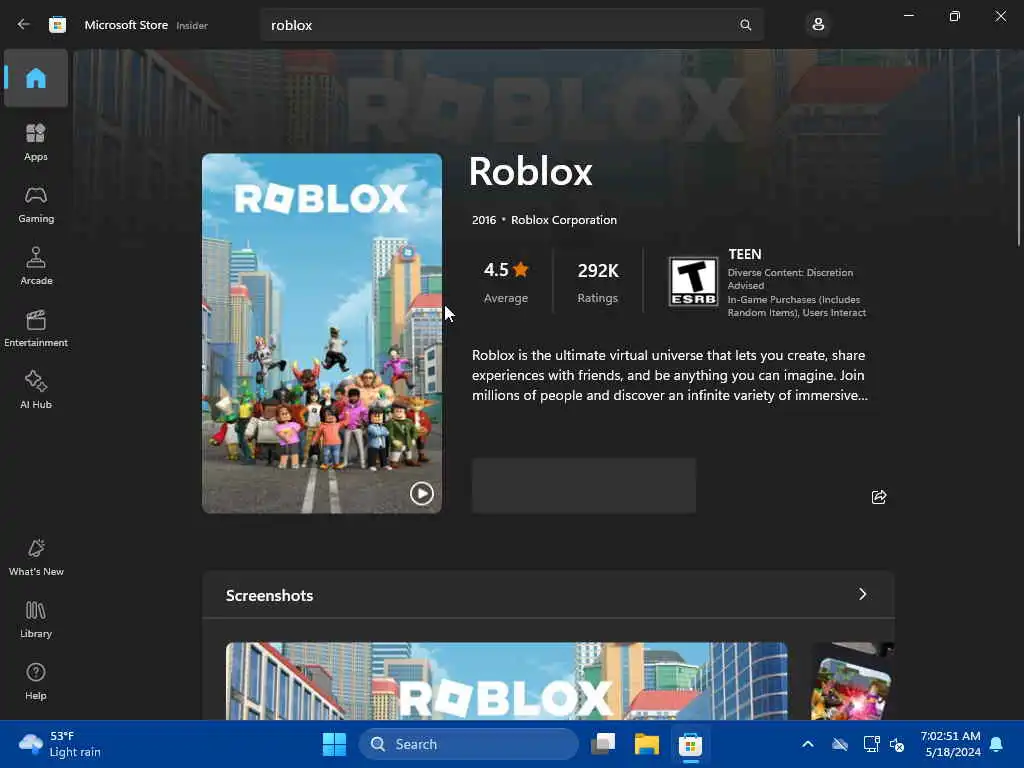Screen dimensions: 1024x768
Task: Open Task View on taskbar
Action: (603, 744)
